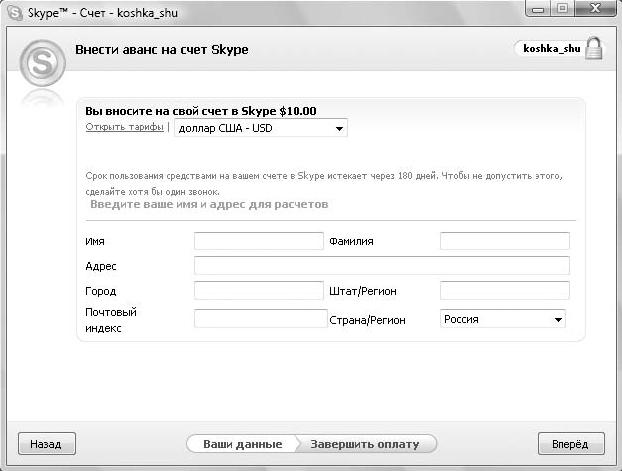The image size is (622, 471).
Task: Click the koshka_shu account name badge
Action: [551, 49]
